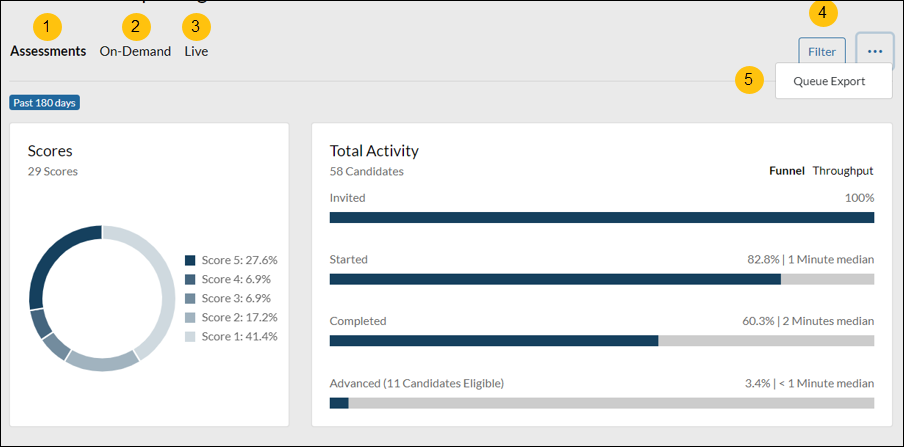Choose Queue Export from the menu
This screenshot has height=447, width=904.
click(x=829, y=82)
